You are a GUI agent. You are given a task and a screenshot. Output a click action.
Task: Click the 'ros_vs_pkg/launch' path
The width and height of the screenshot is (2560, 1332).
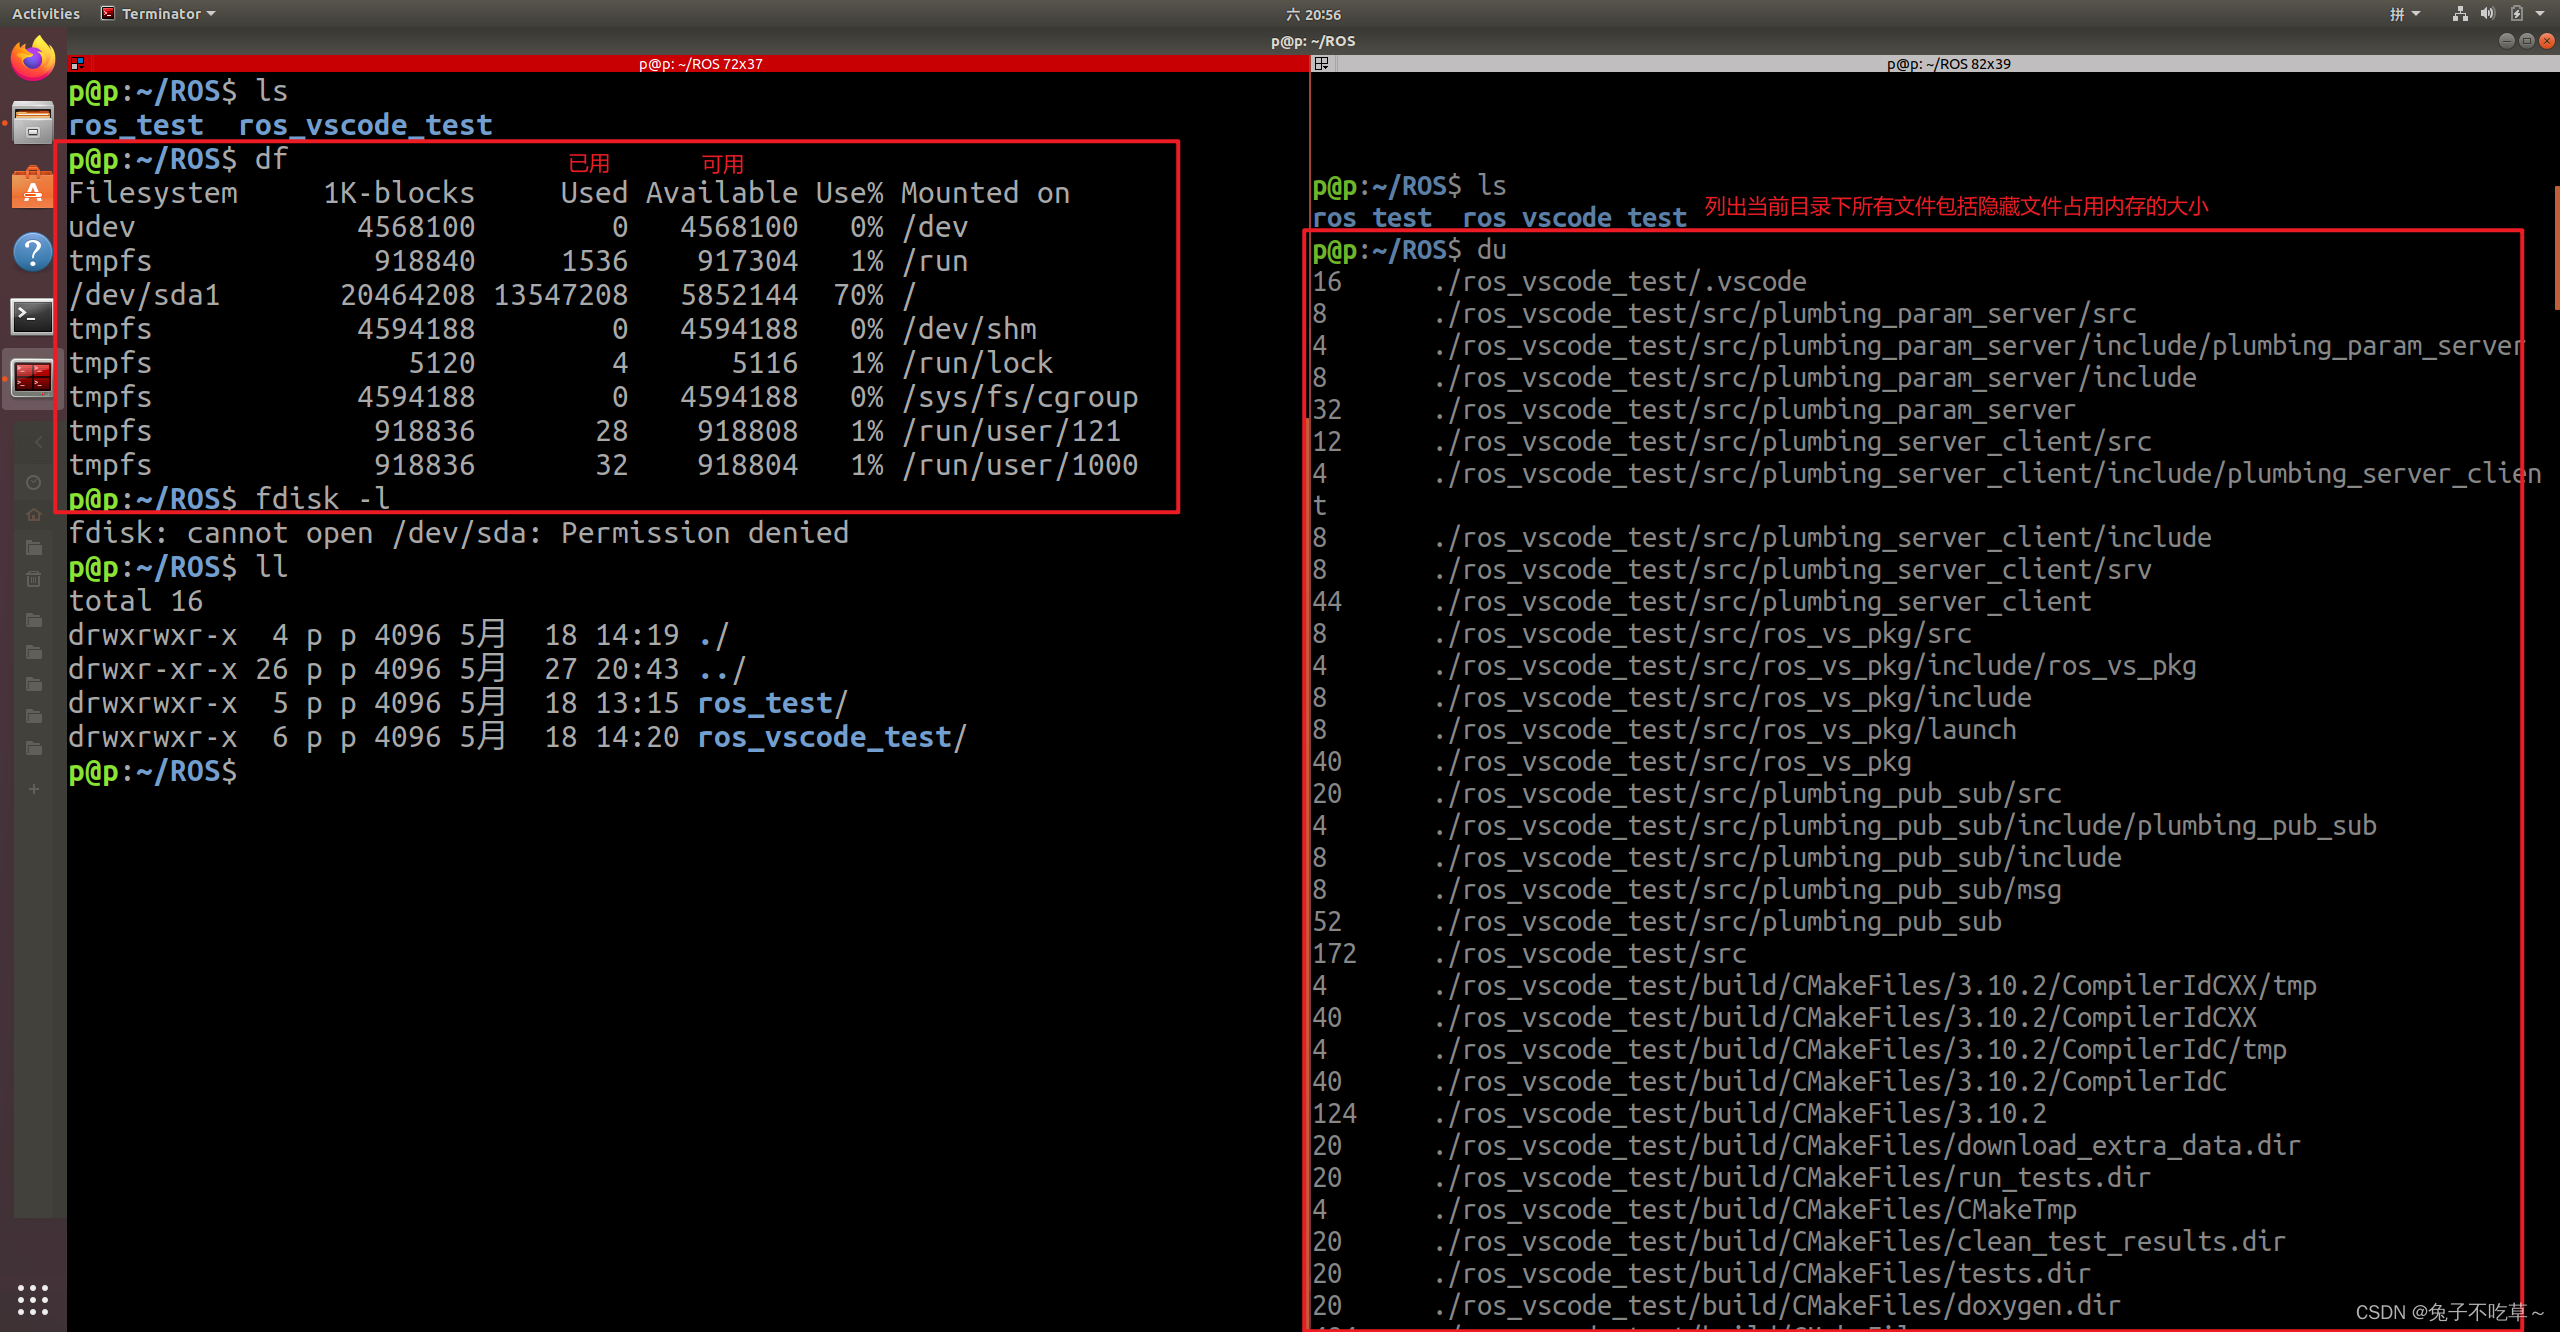(x=1889, y=730)
